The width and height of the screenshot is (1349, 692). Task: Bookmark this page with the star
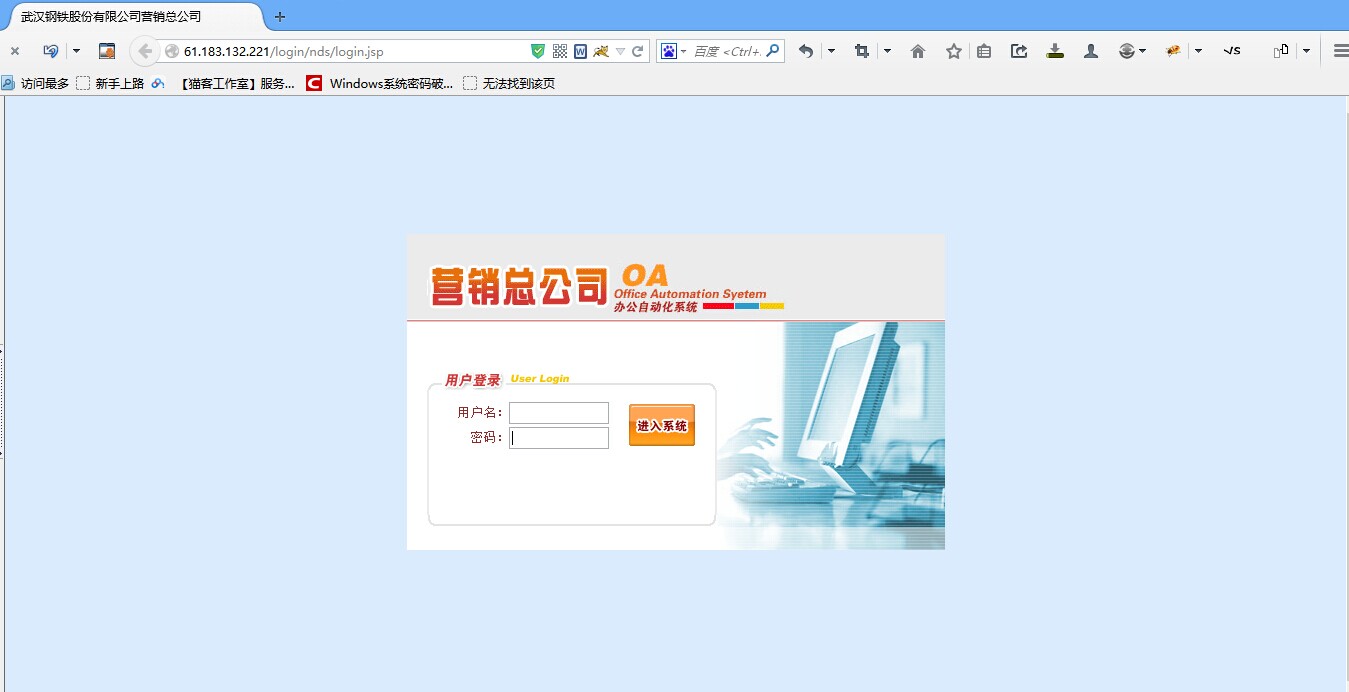[954, 51]
